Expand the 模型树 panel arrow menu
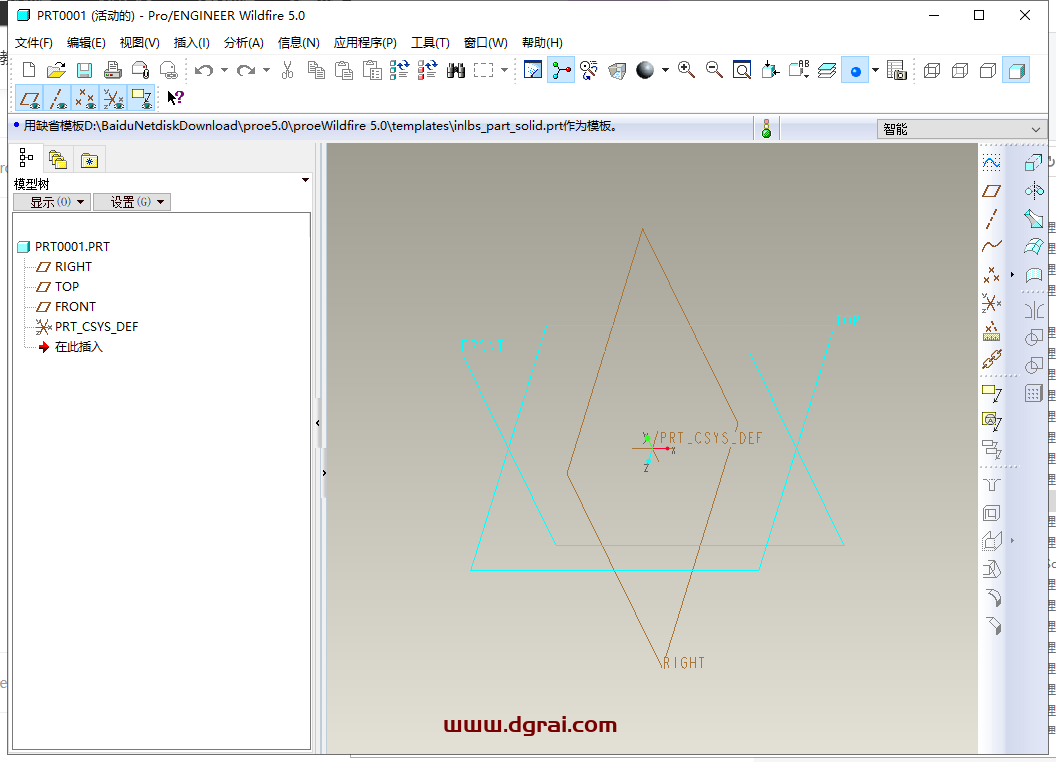Screen dimensions: 1056x762 [x=305, y=181]
